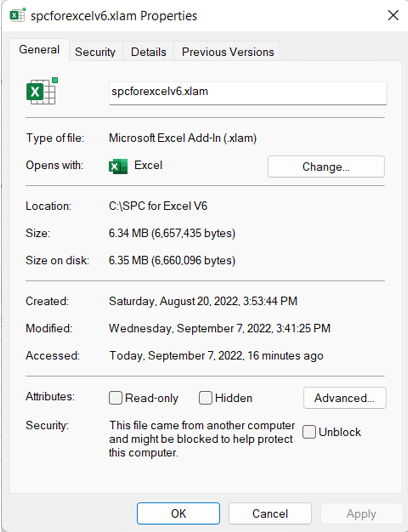Click the large Excel add-in file icon
Image resolution: width=408 pixels, height=532 pixels.
coord(42,91)
